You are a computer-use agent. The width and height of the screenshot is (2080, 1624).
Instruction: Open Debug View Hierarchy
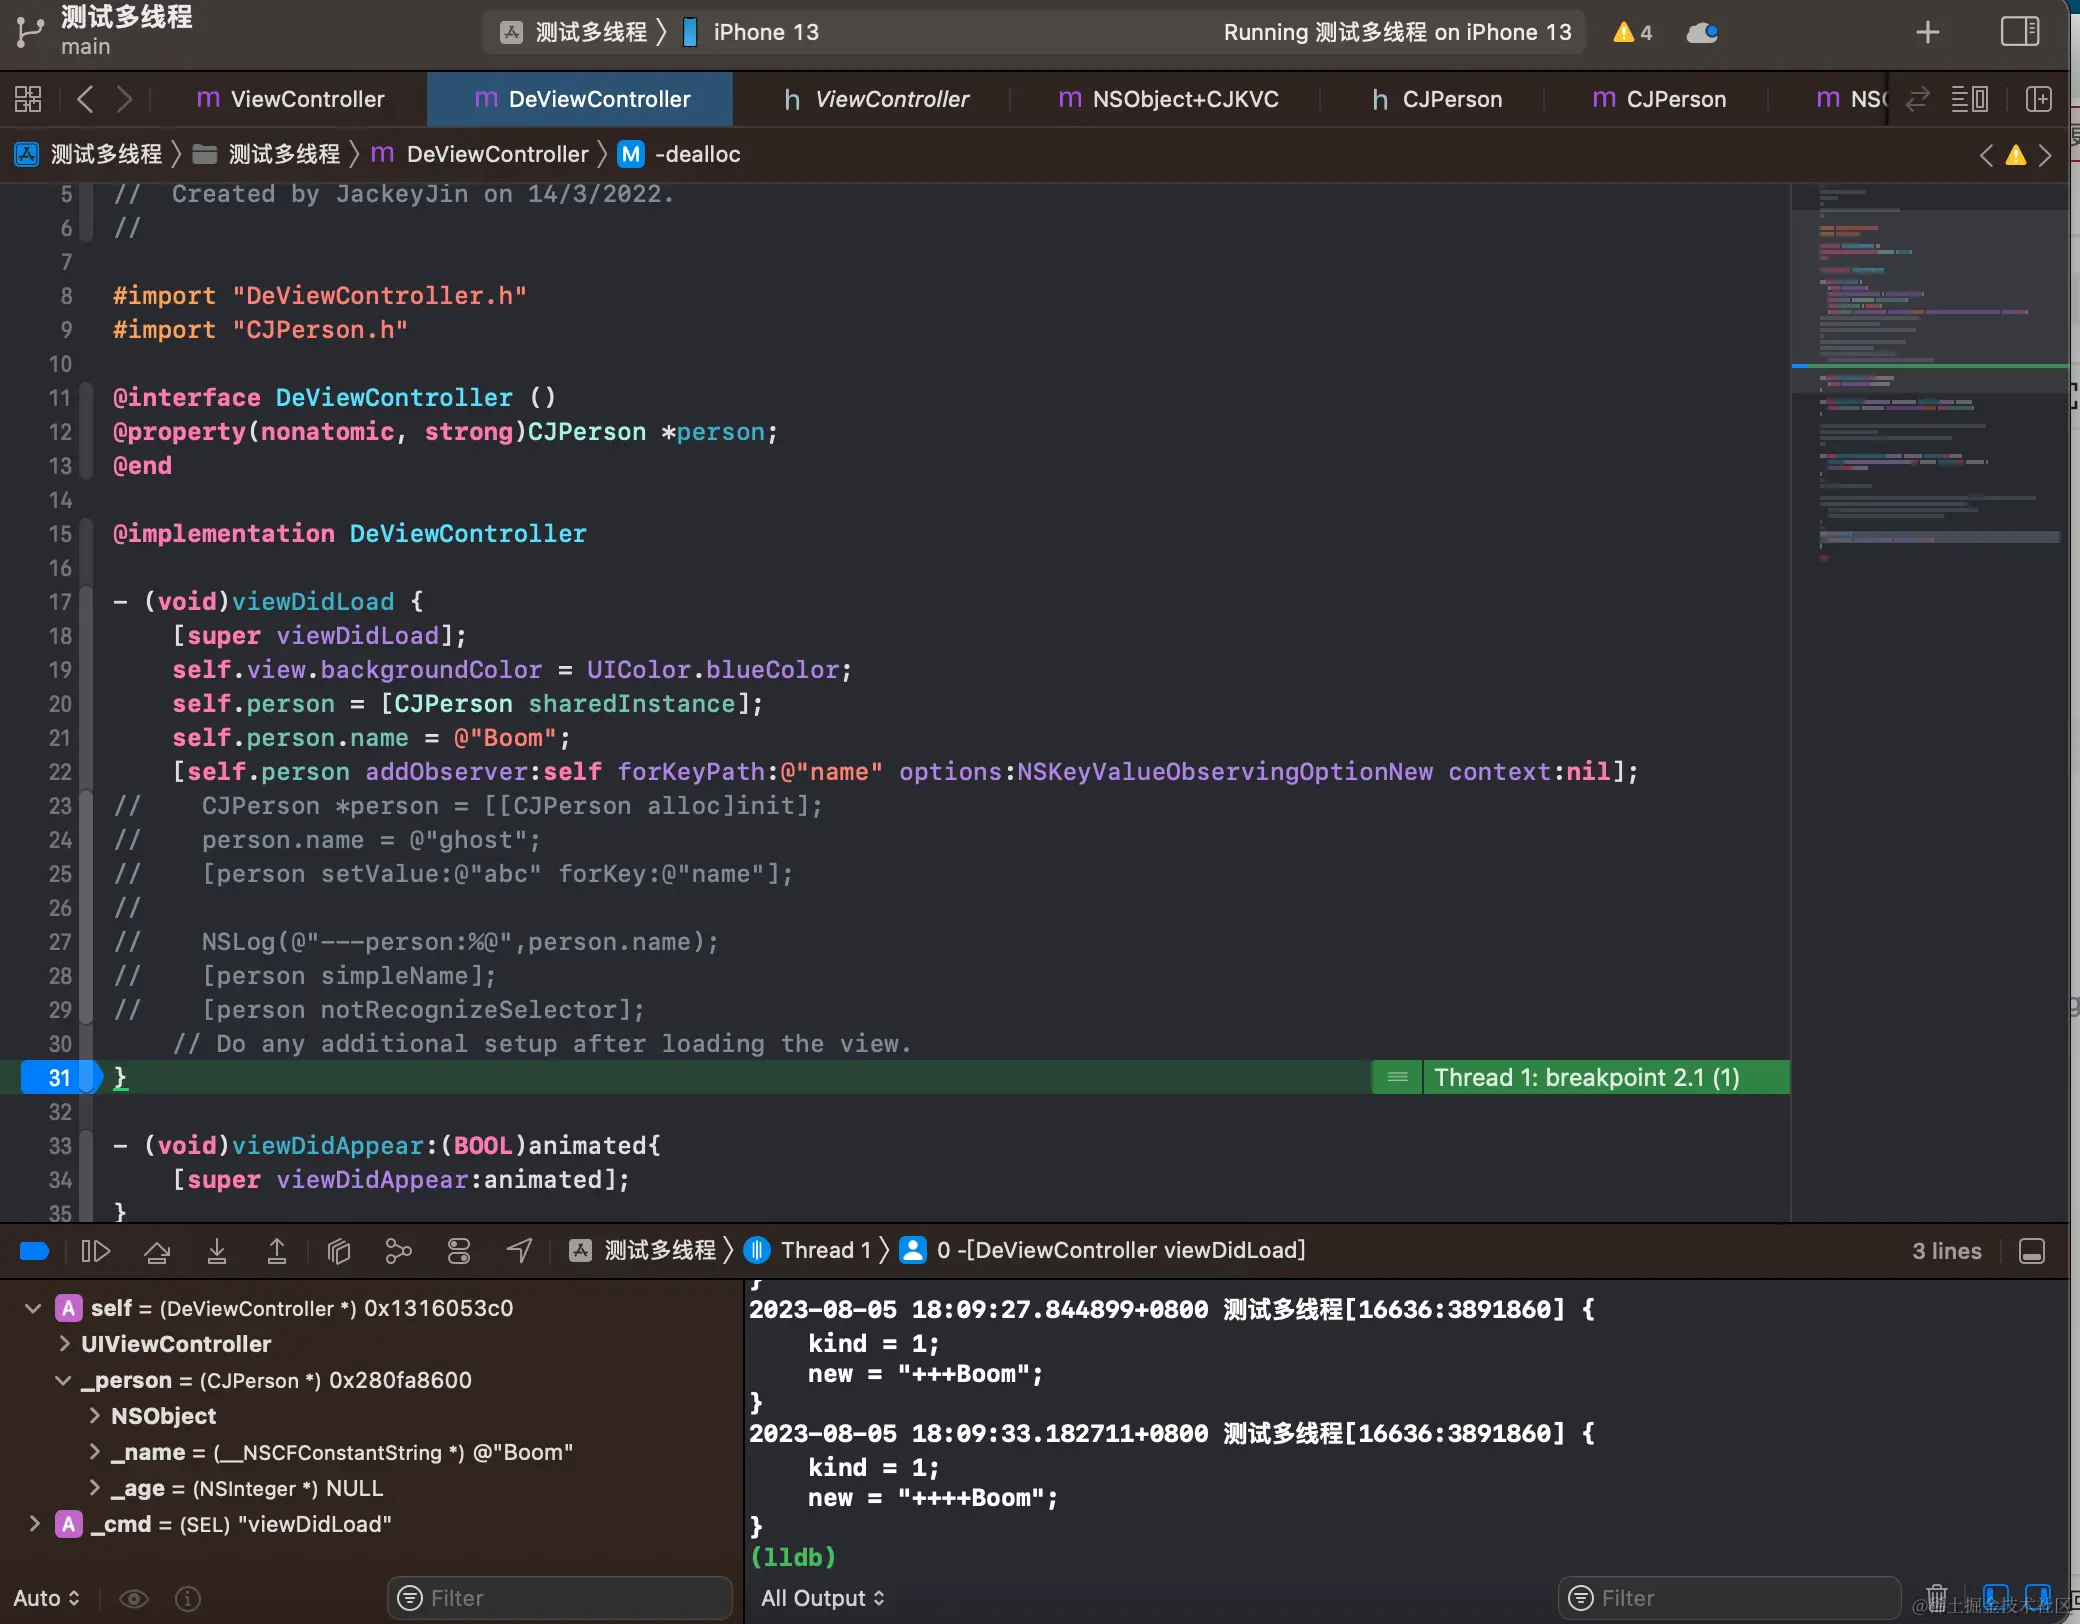point(339,1251)
